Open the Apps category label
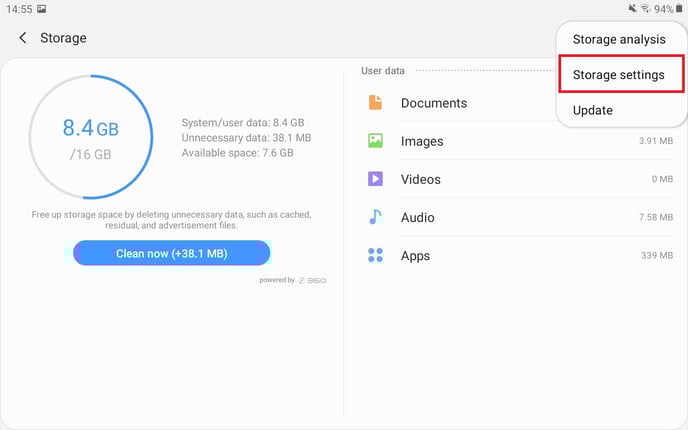Viewport: 688px width, 430px height. (415, 256)
